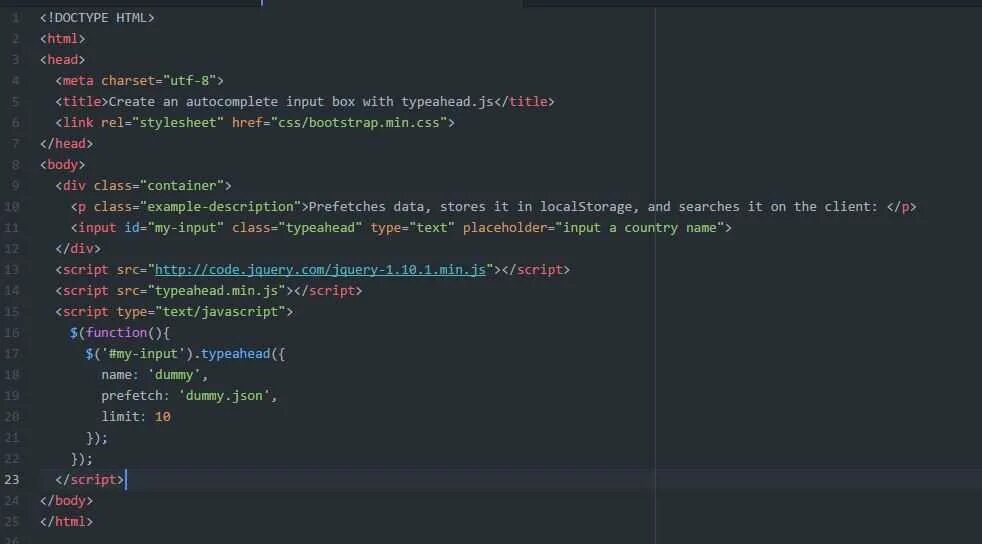Click the .typeahead({ method call
The width and height of the screenshot is (982, 544).
click(239, 354)
